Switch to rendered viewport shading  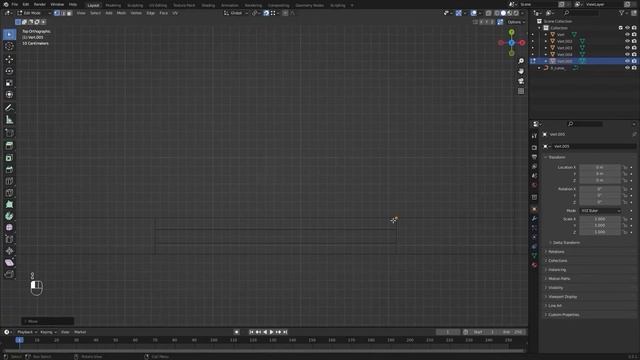click(x=516, y=13)
